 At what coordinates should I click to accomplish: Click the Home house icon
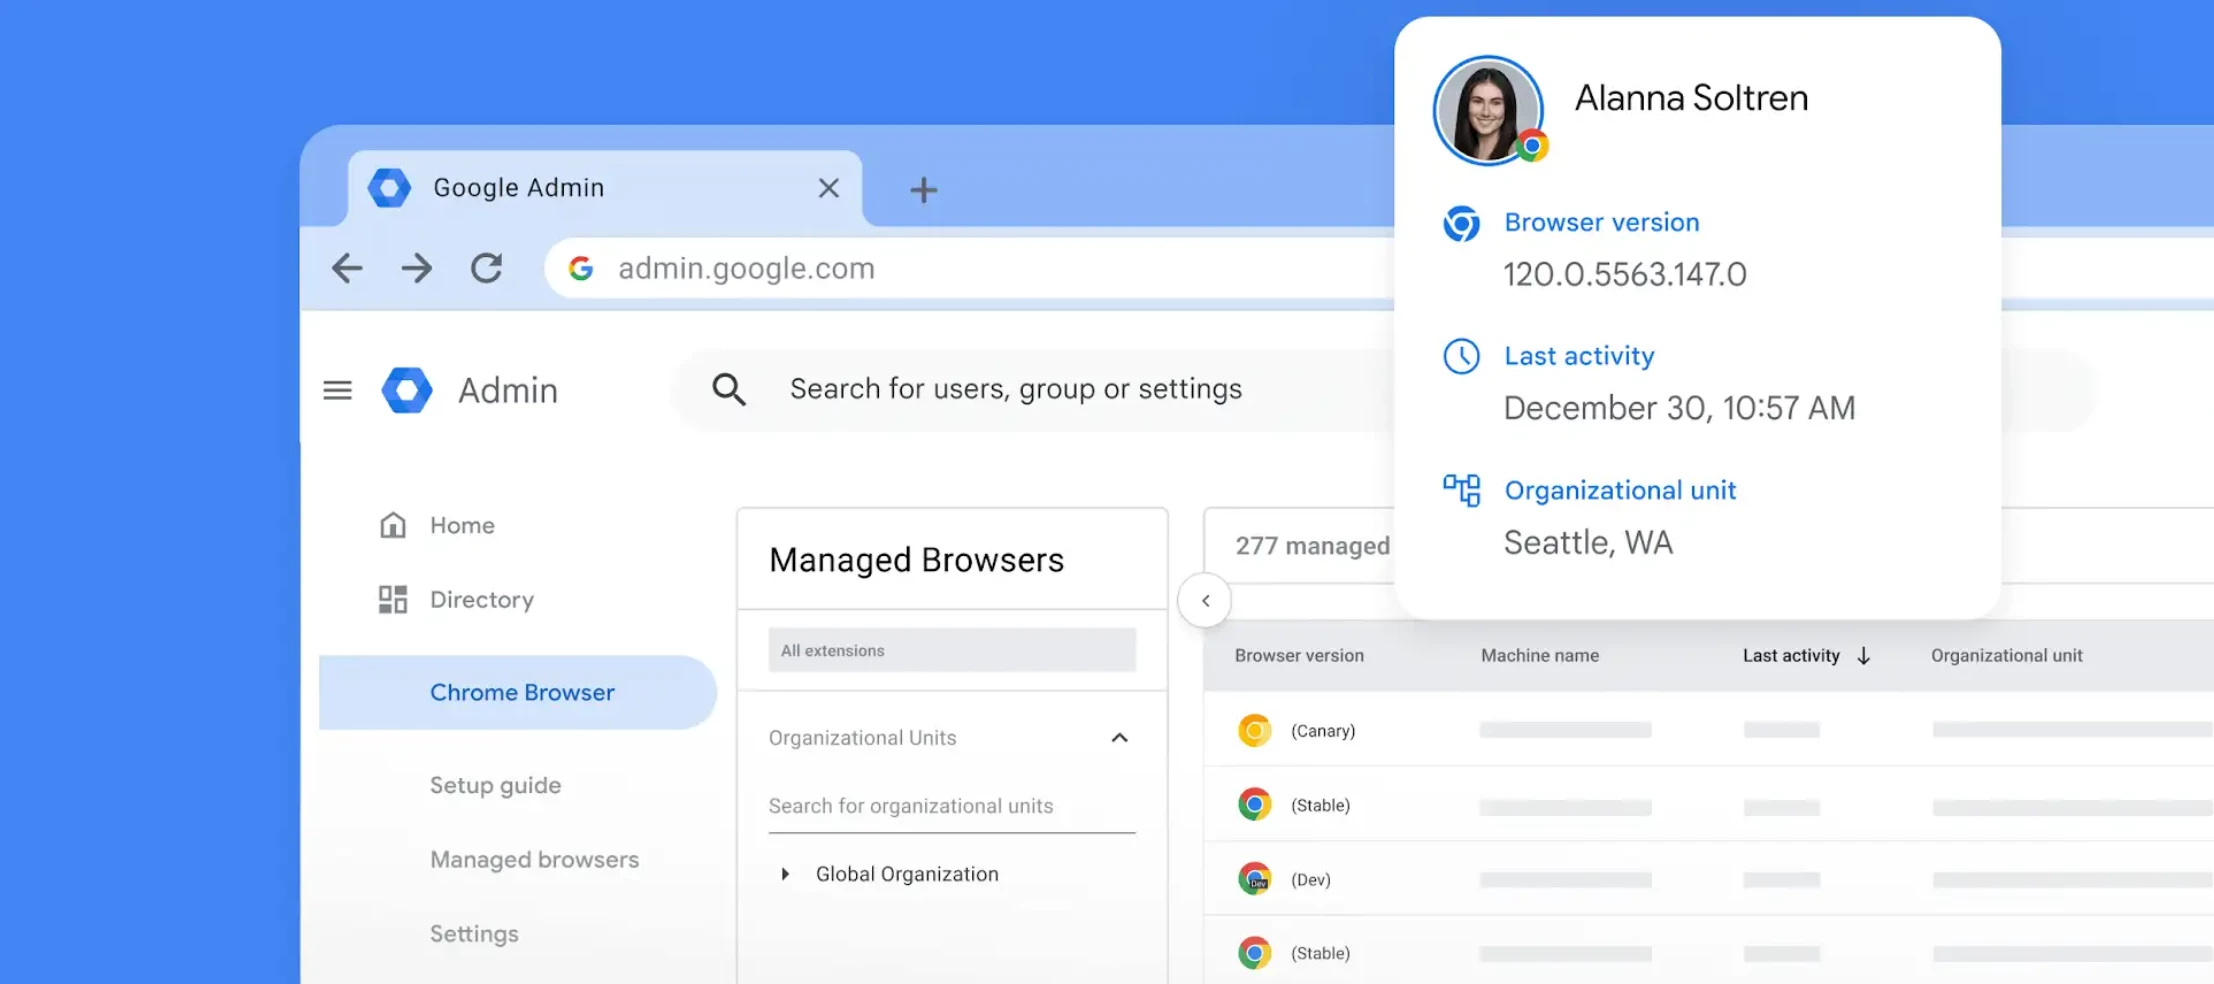[393, 525]
